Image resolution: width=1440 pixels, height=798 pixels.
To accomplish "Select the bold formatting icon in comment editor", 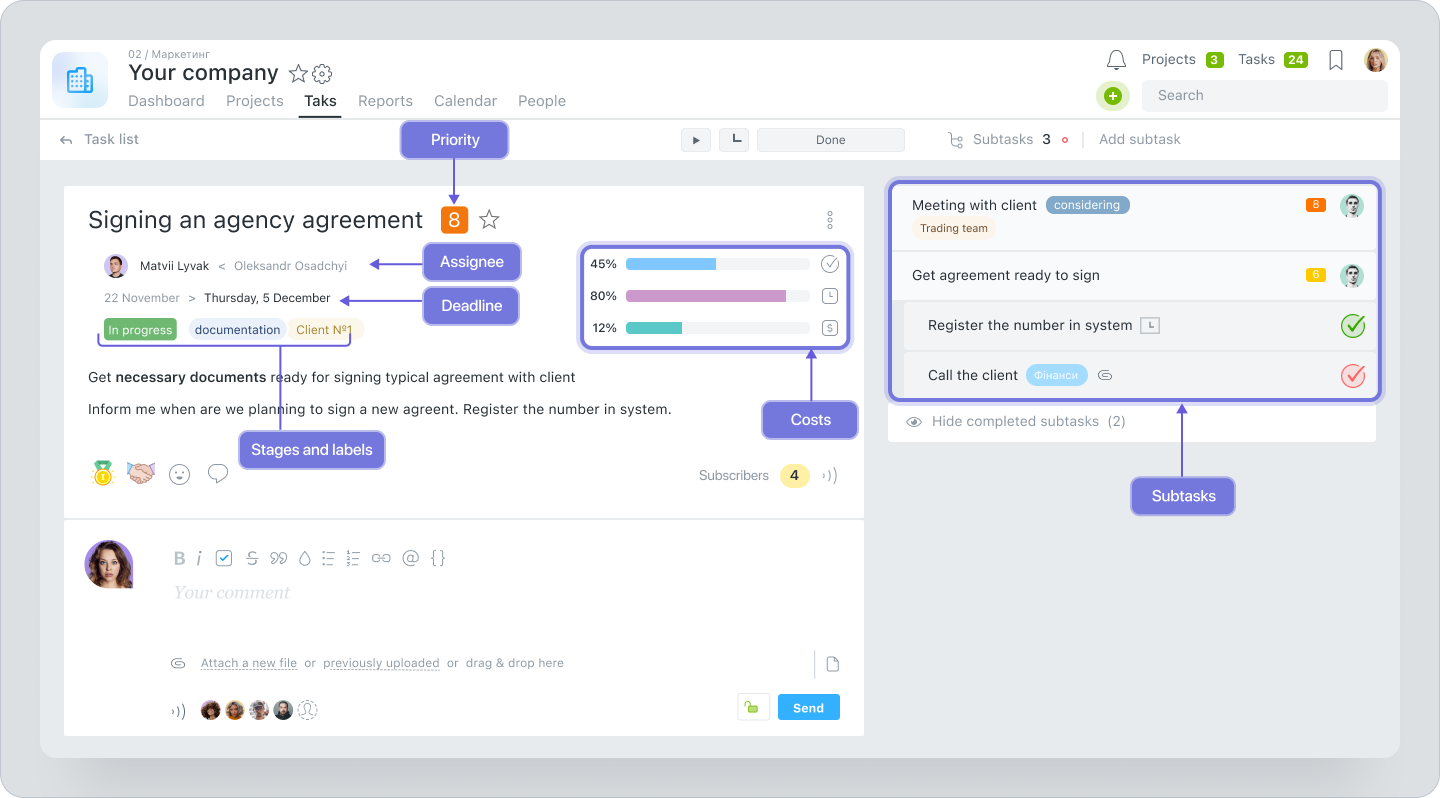I will coord(180,558).
